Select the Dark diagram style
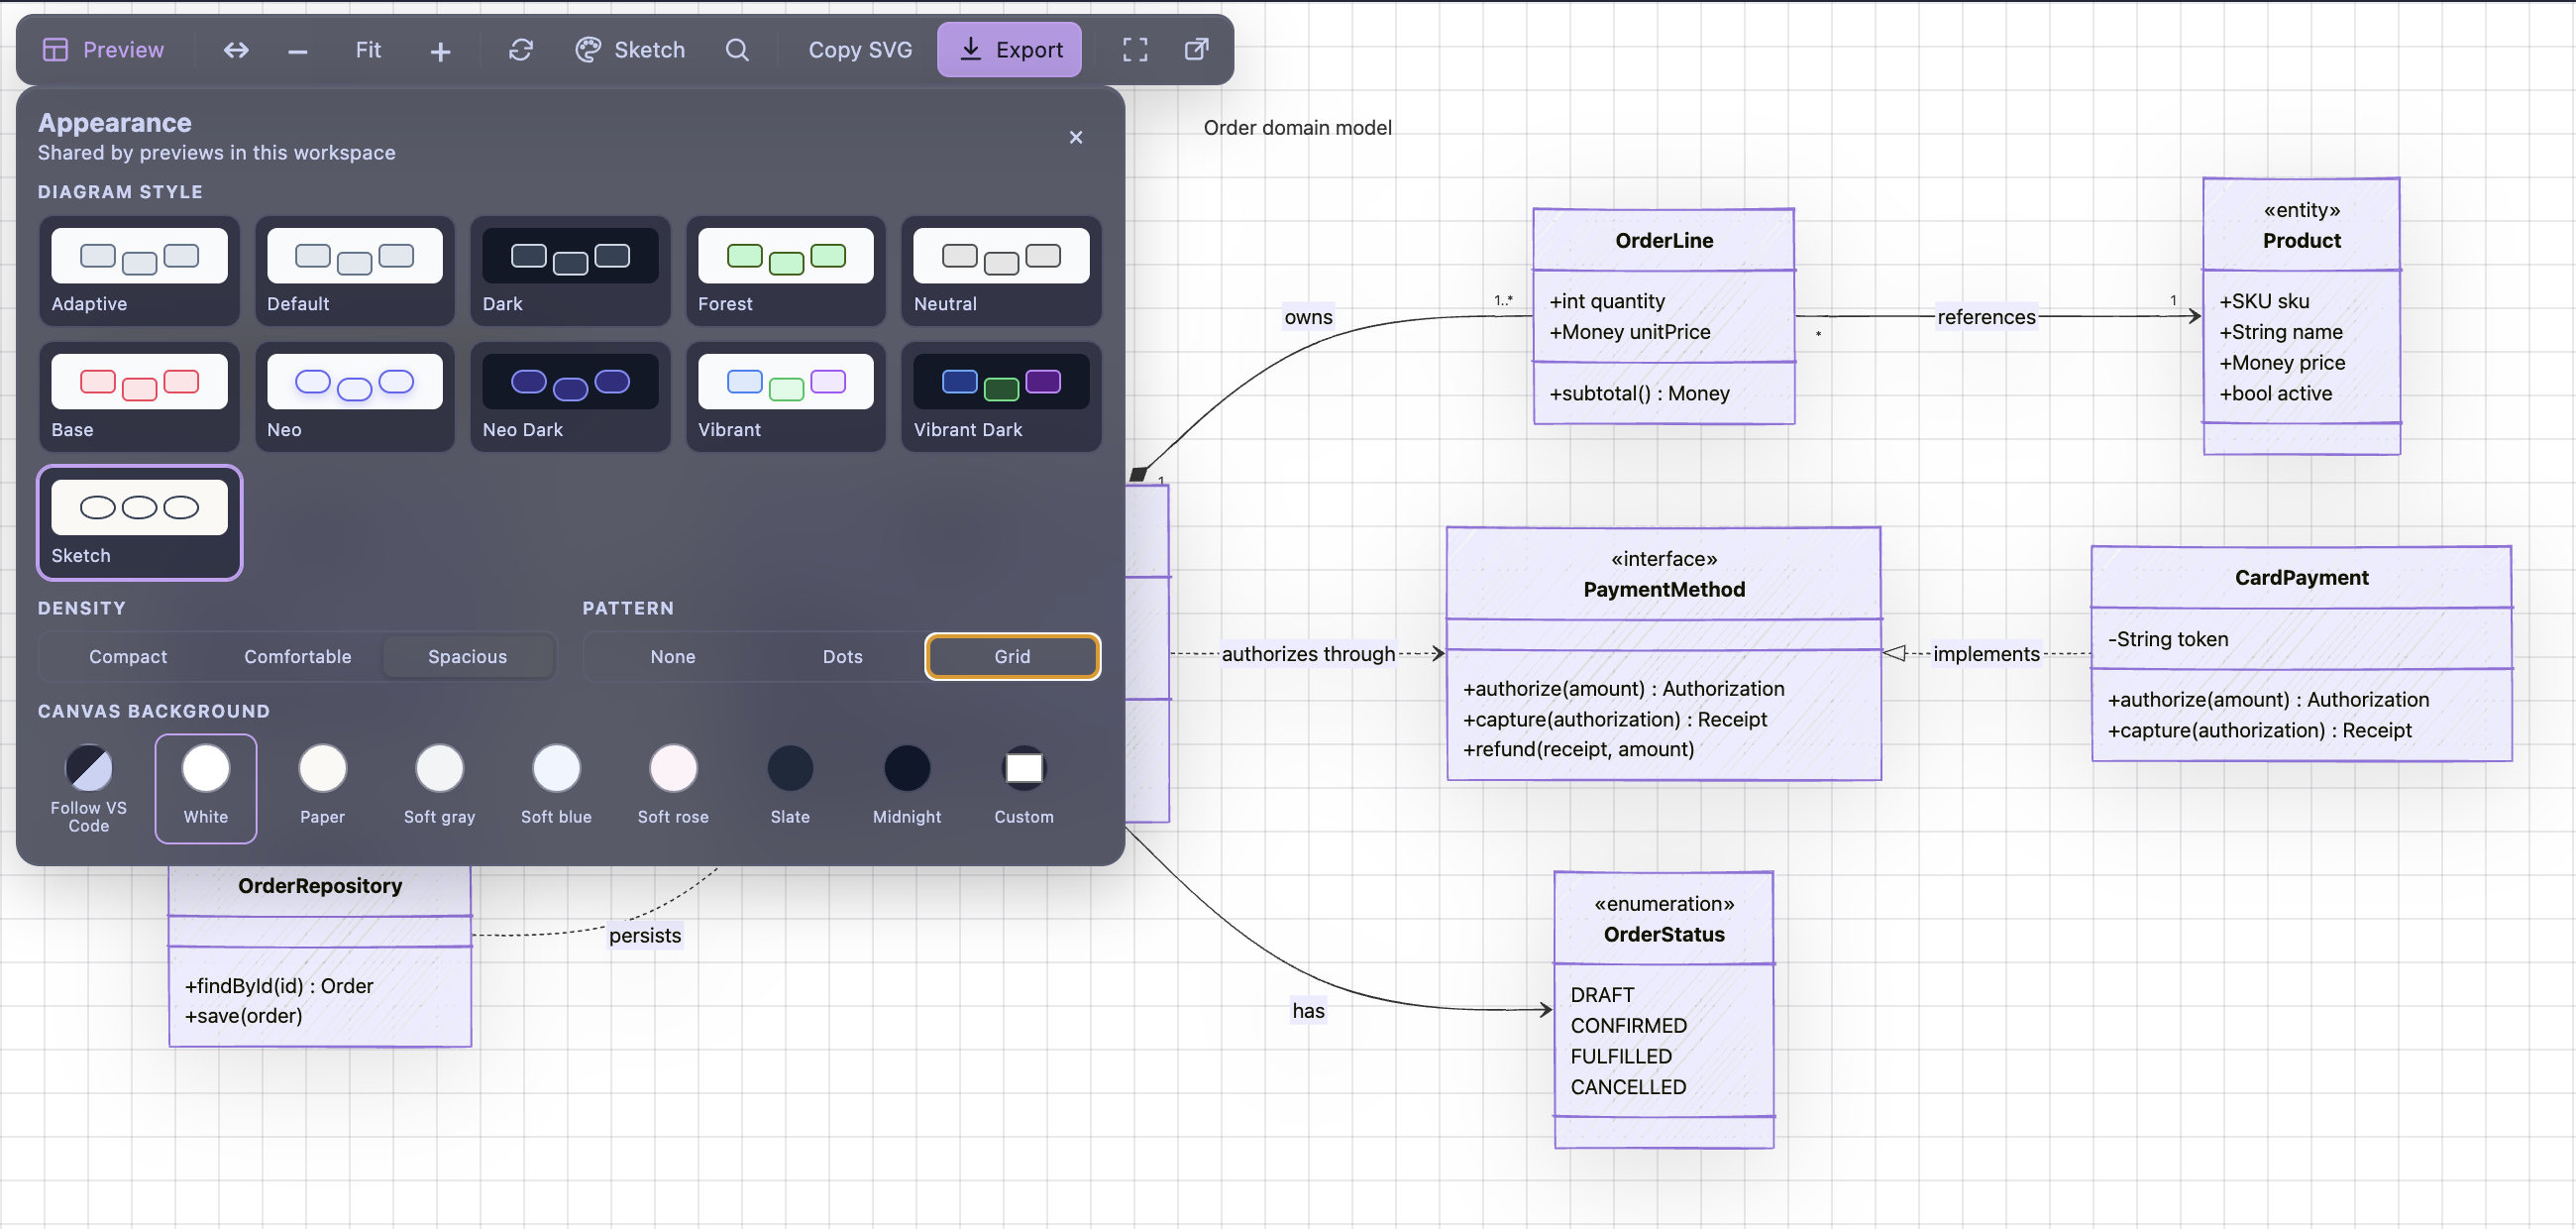2576x1229 pixels. 570,271
